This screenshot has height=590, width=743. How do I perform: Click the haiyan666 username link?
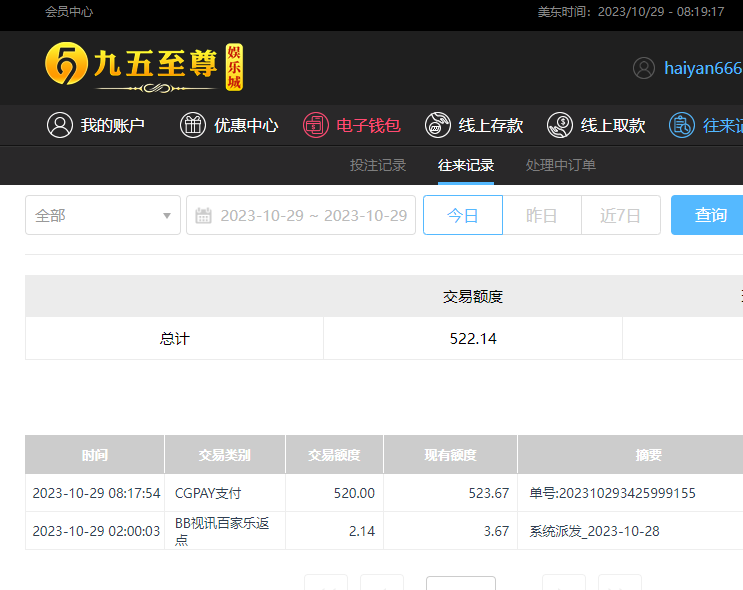pos(703,68)
